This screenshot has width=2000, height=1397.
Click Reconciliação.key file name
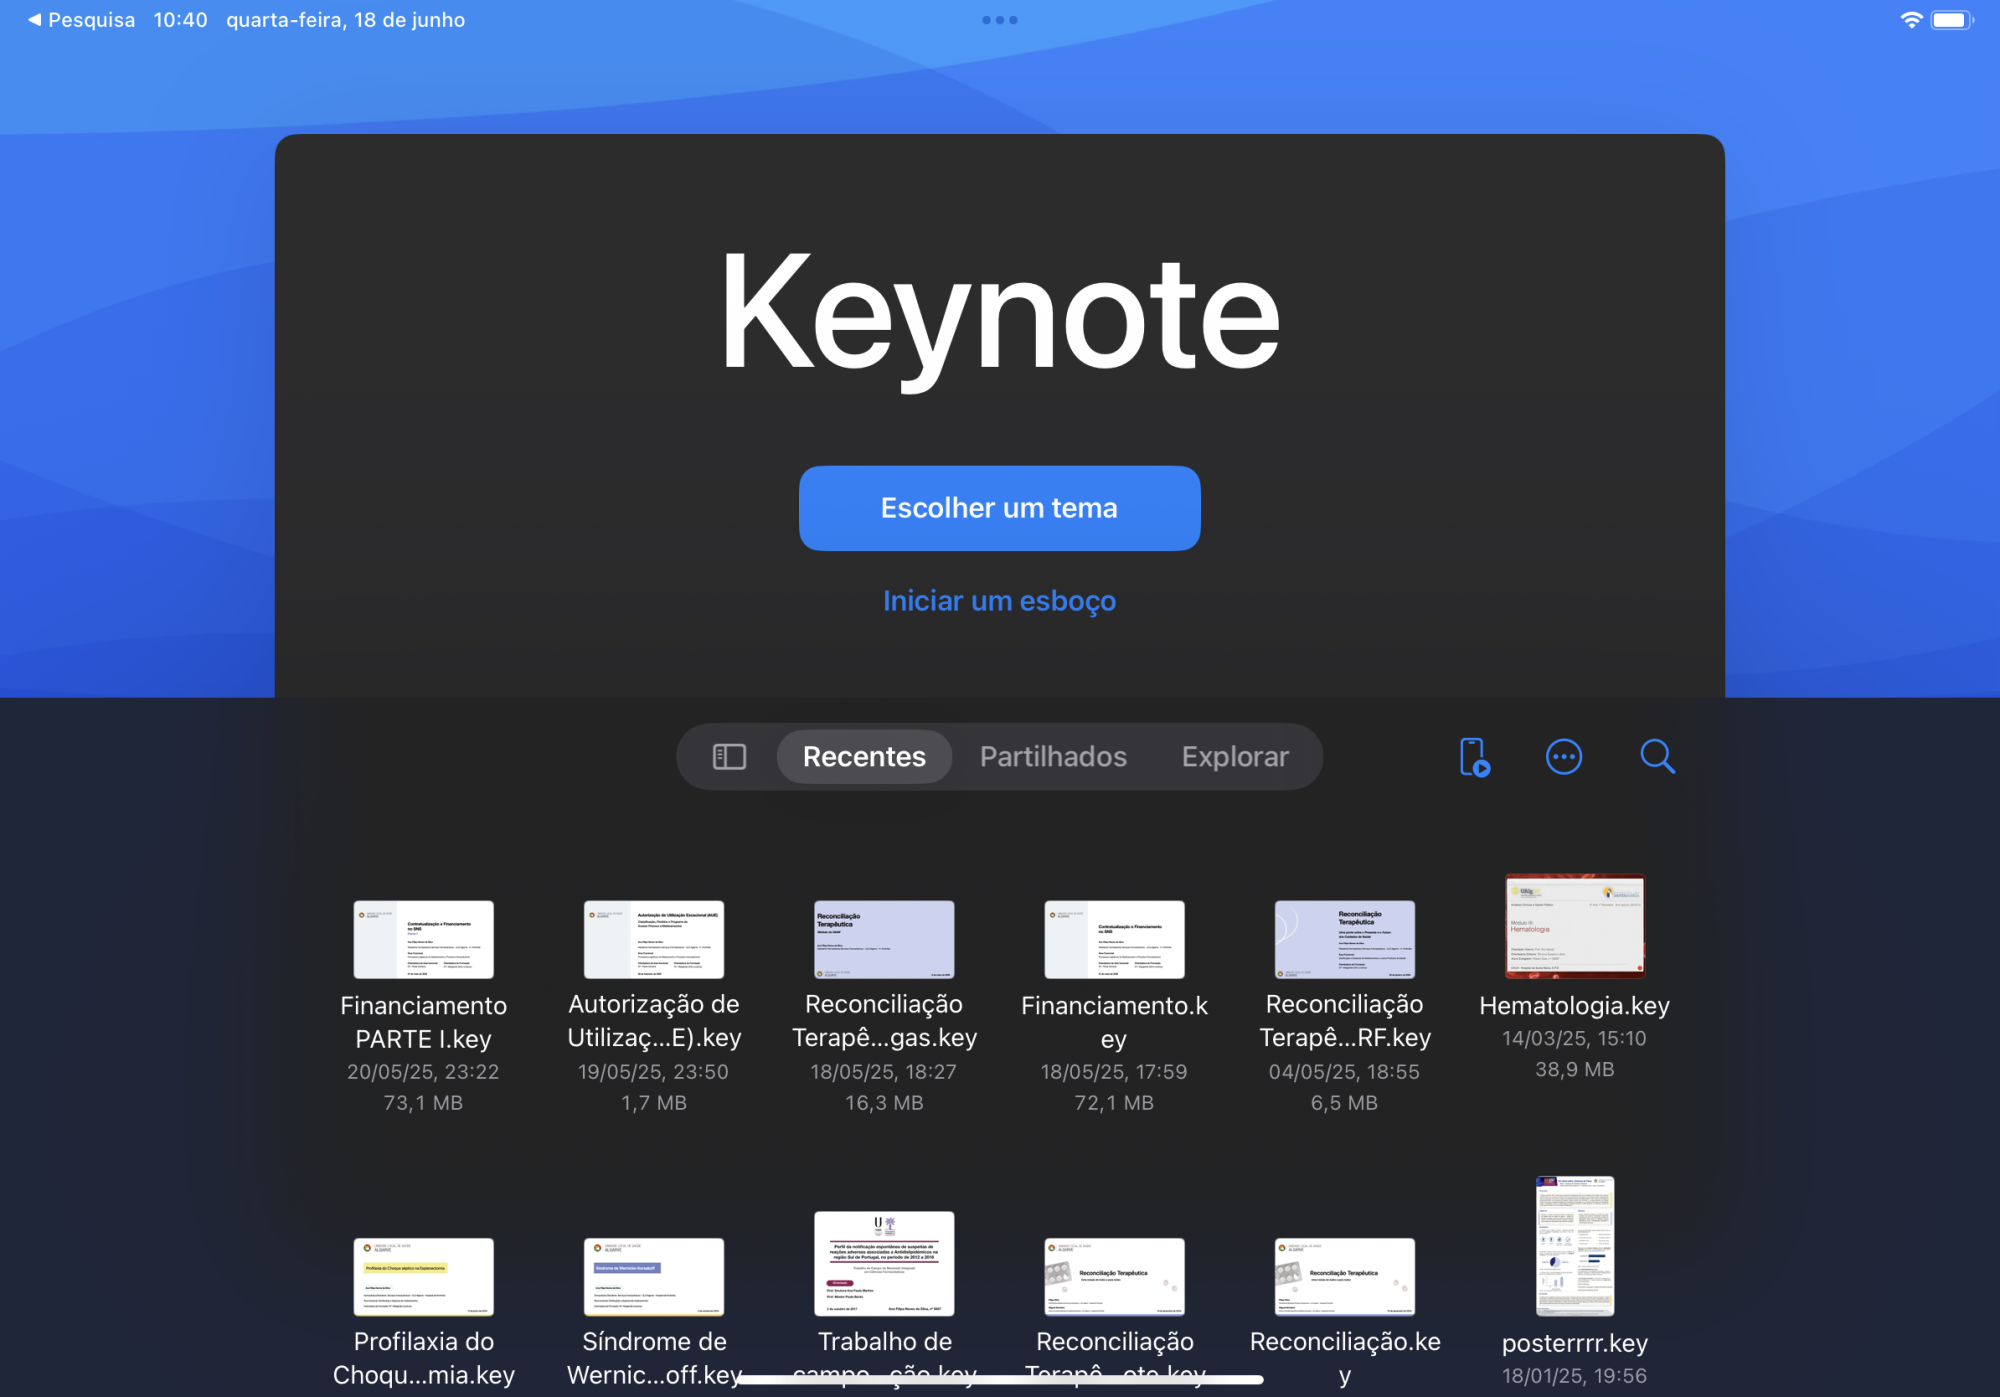1345,1358
